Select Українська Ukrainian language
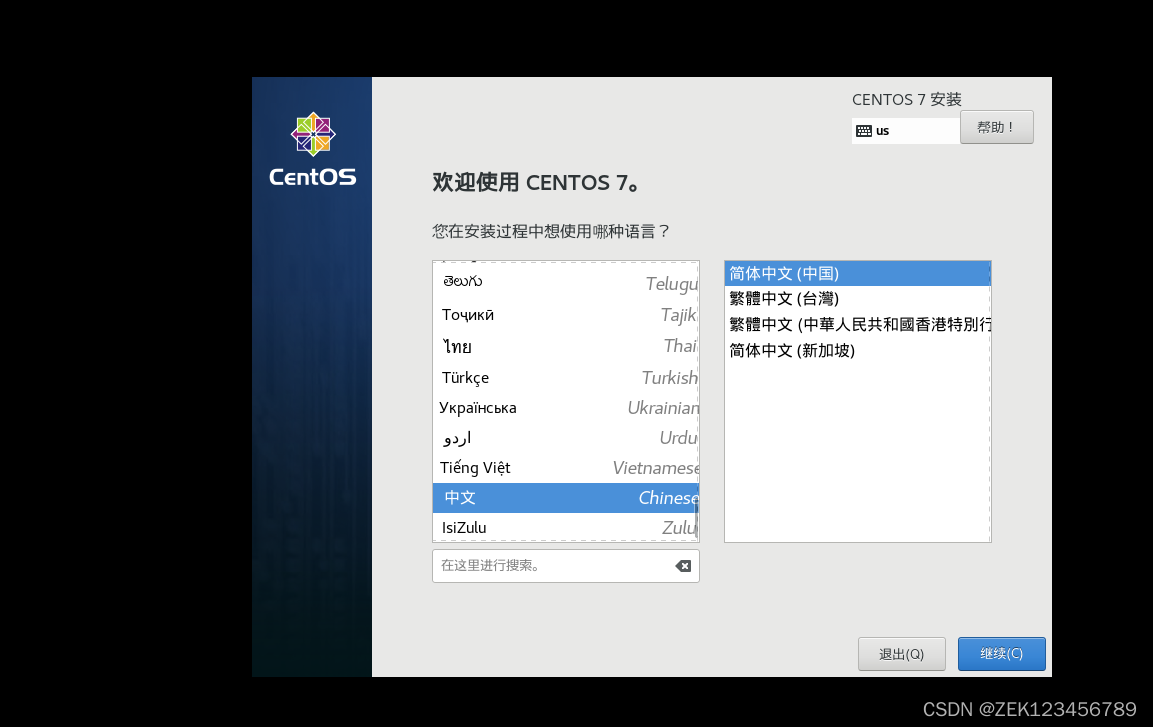The height and width of the screenshot is (727, 1153). (565, 408)
